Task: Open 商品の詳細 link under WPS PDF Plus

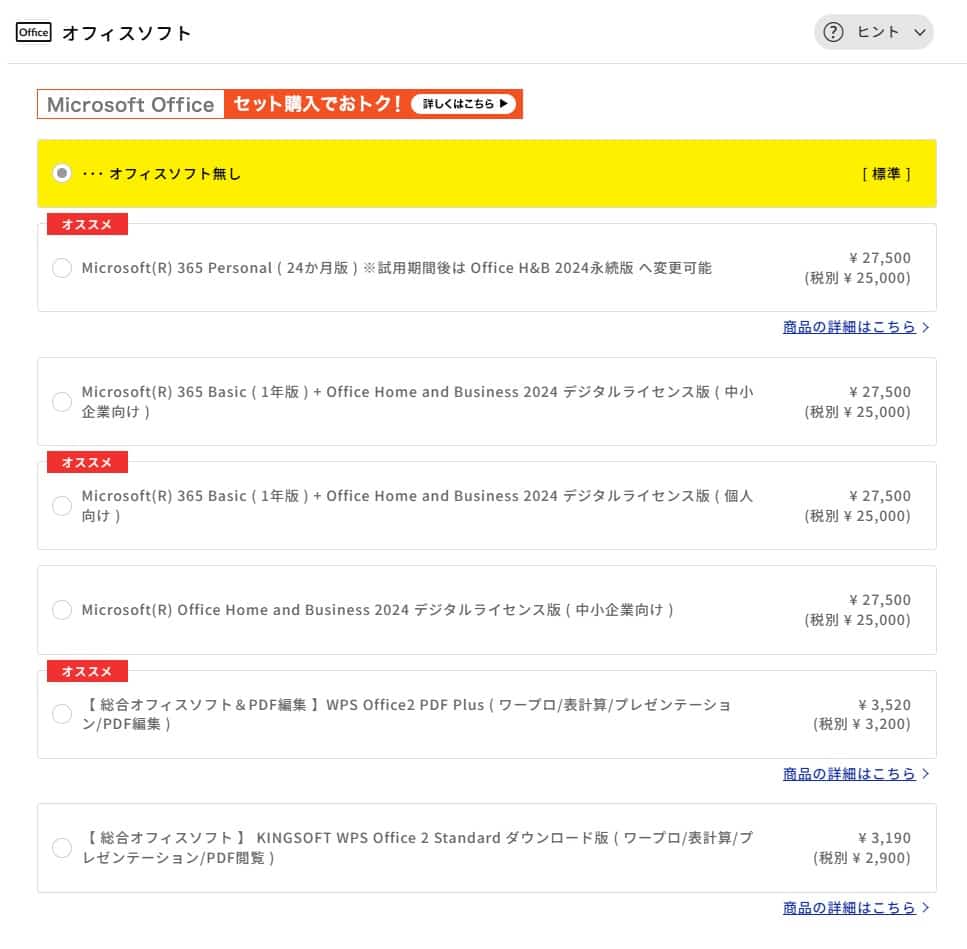Action: click(849, 774)
